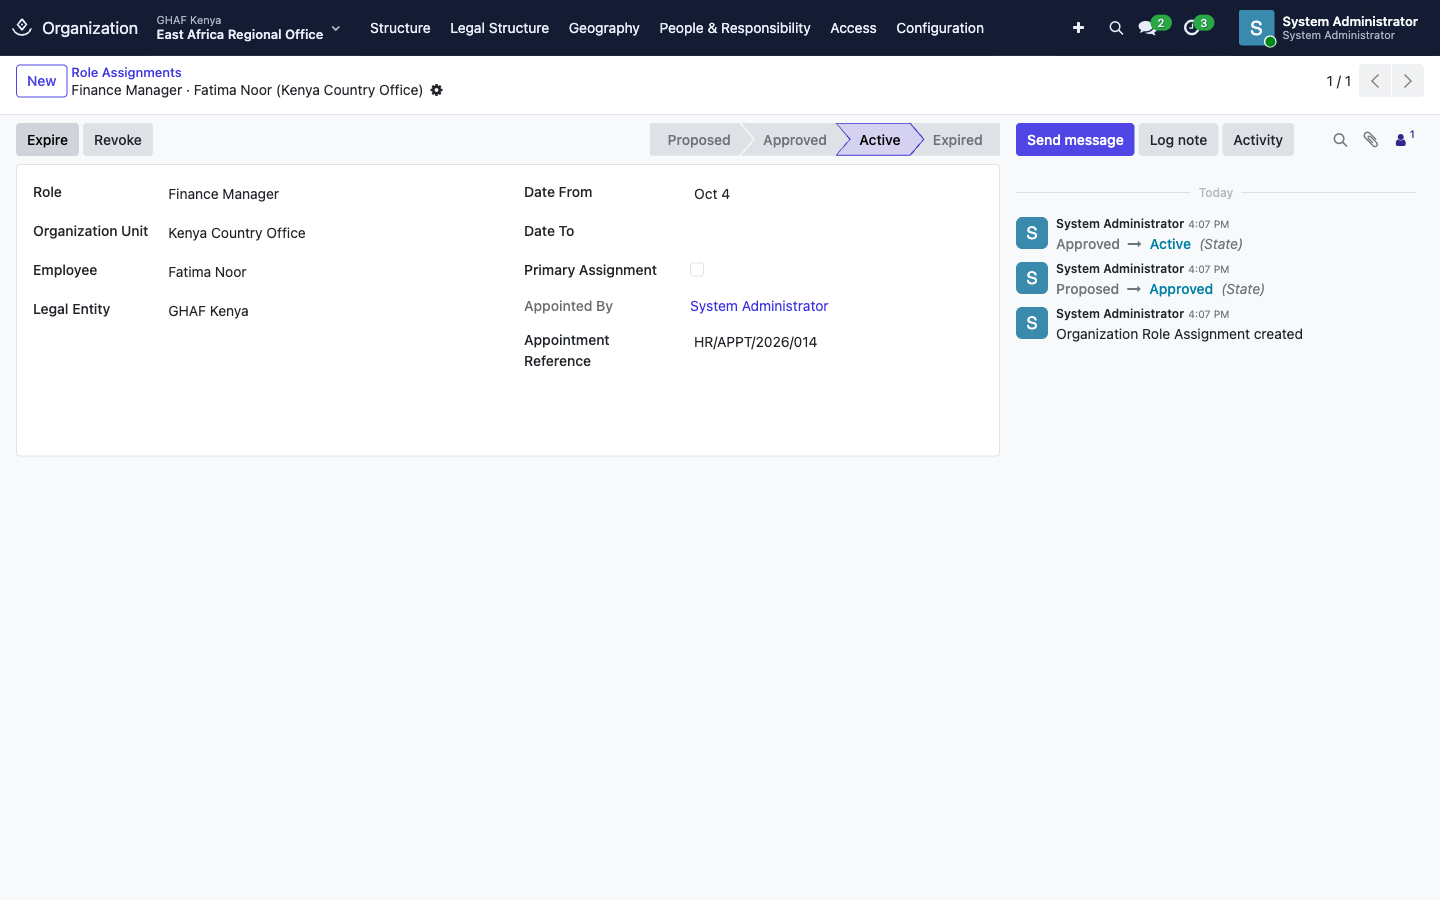Edit the Appointment Reference field
The width and height of the screenshot is (1440, 900).
click(836, 342)
